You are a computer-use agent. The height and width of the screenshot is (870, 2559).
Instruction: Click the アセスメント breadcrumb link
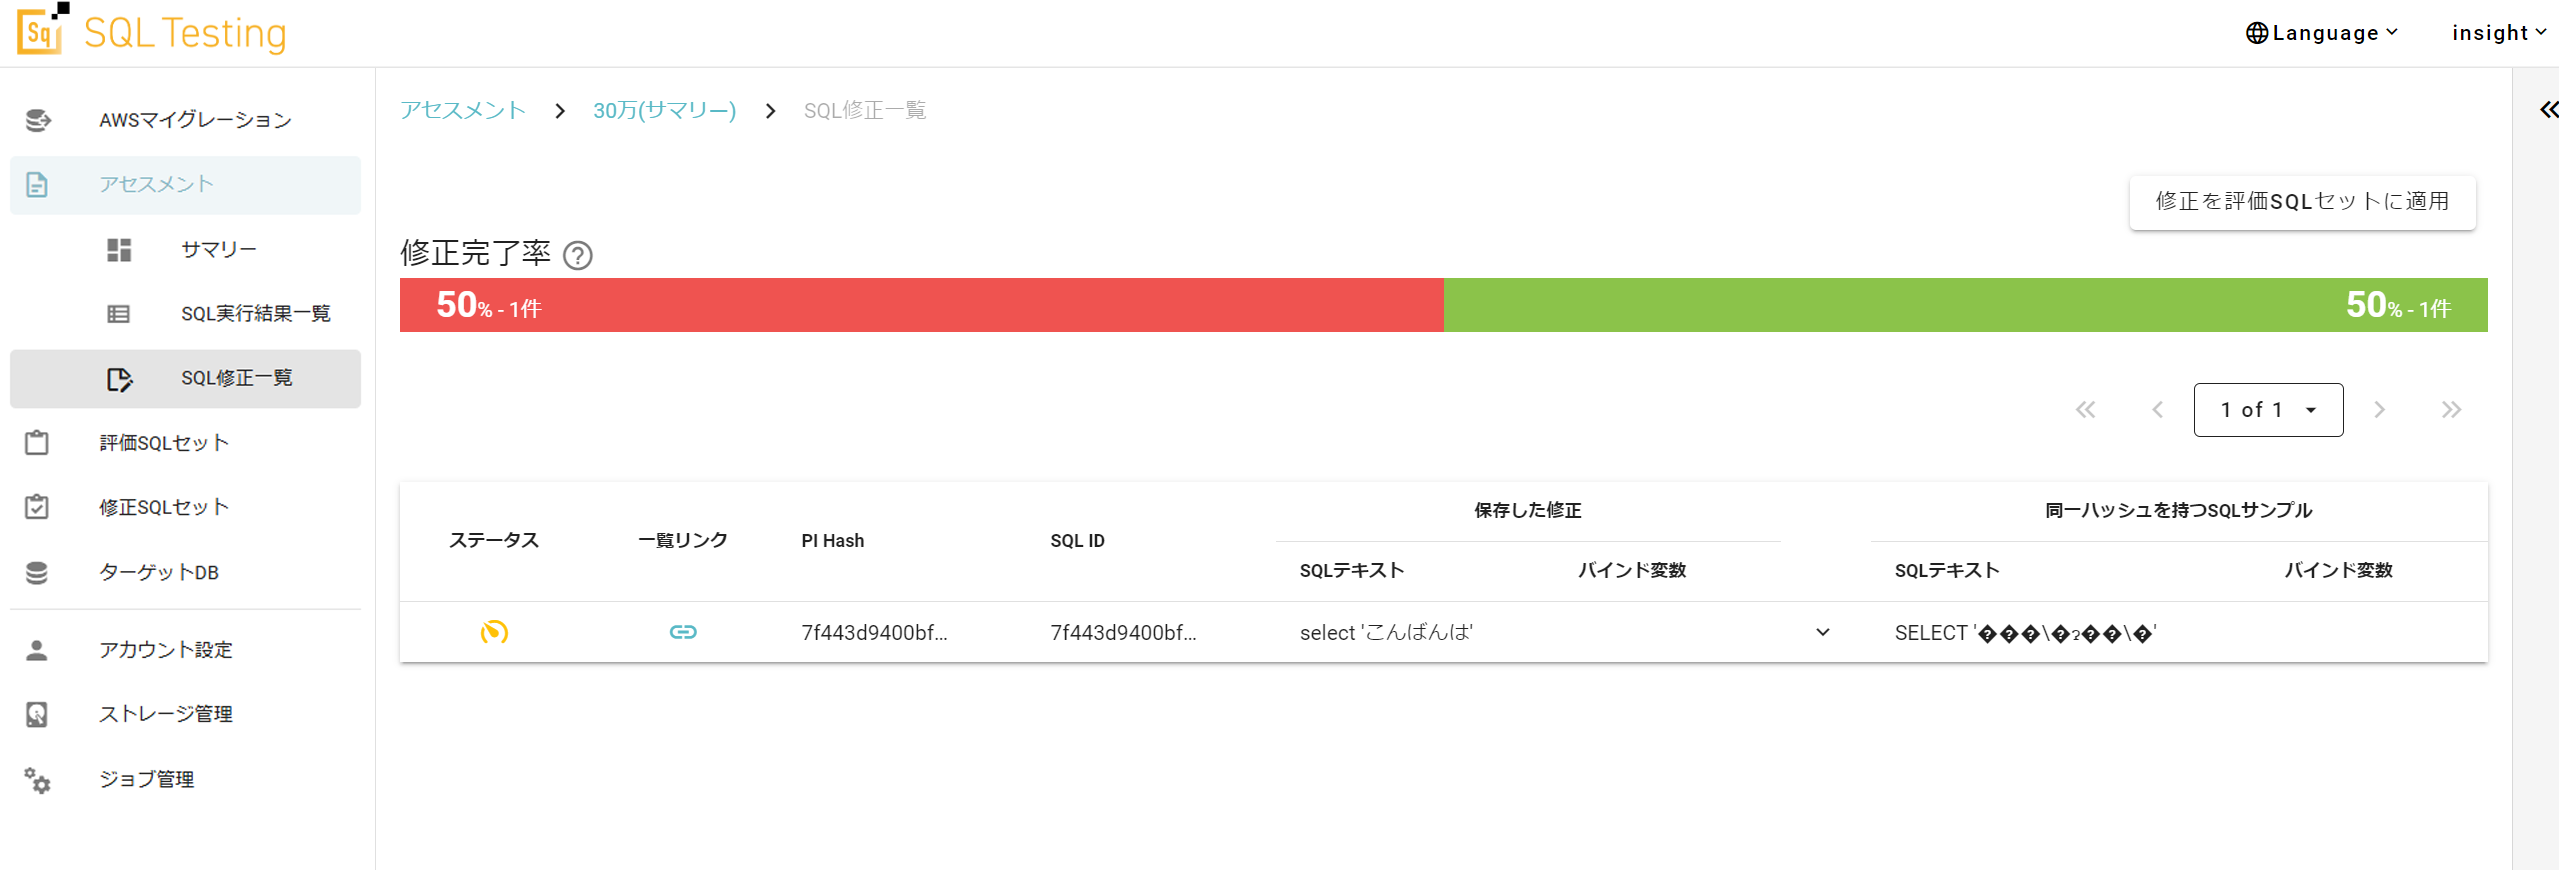click(x=463, y=110)
